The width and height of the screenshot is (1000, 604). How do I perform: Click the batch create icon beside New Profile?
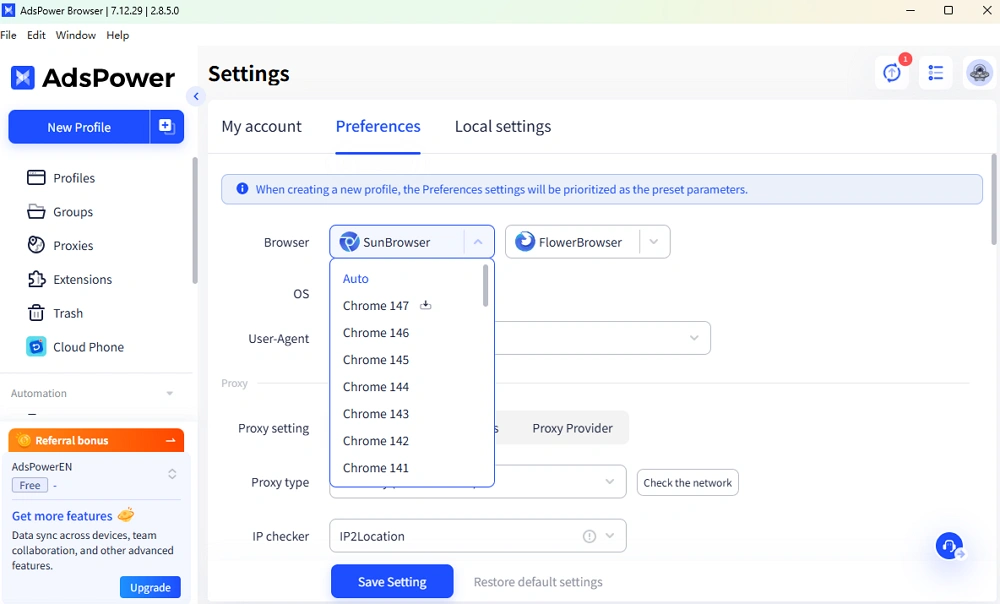pyautogui.click(x=166, y=126)
